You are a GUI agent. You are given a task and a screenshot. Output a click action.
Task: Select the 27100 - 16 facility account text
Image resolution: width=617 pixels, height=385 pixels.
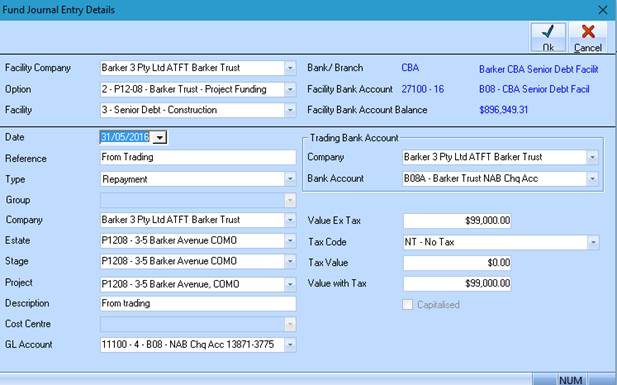[423, 89]
